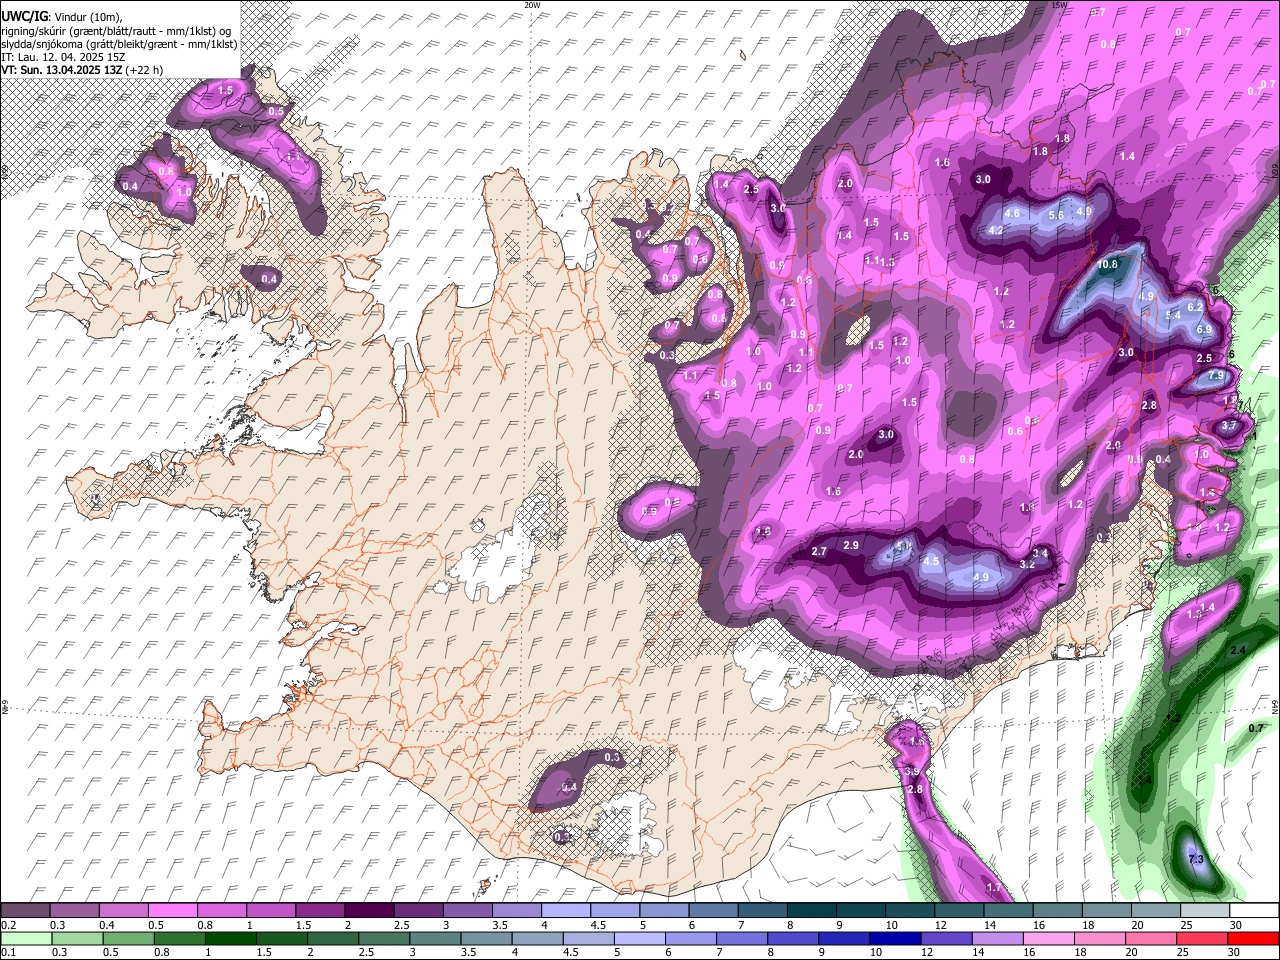Pick the top legend swatch between 2 and 2.5
Screen dimensions: 1280x960
pos(369,910)
